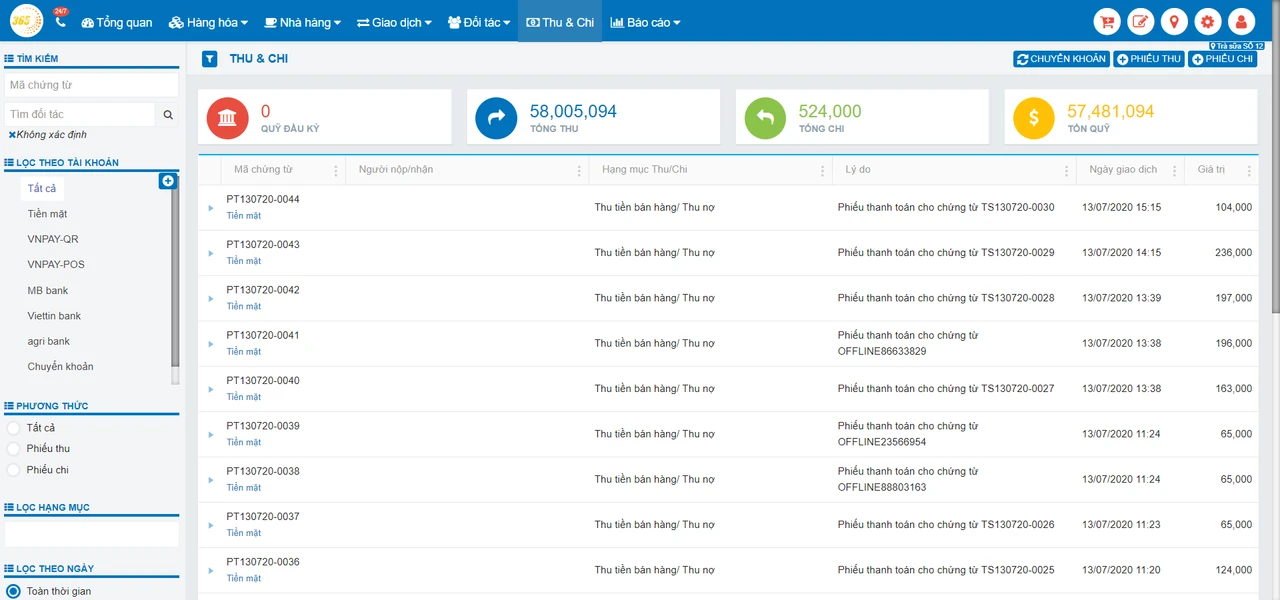1280x600 pixels.
Task: Click the search magnifier icon for partner
Action: (x=168, y=115)
